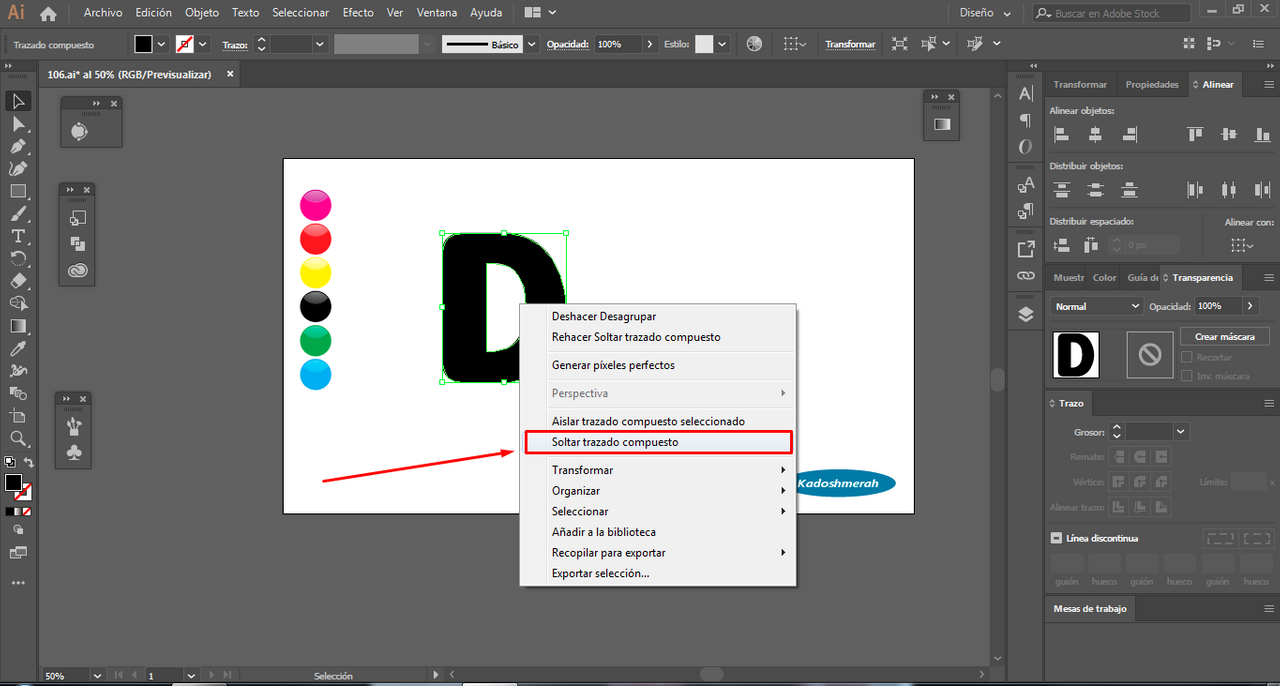Click vertical align top icon
The width and height of the screenshot is (1280, 686).
tap(1195, 134)
